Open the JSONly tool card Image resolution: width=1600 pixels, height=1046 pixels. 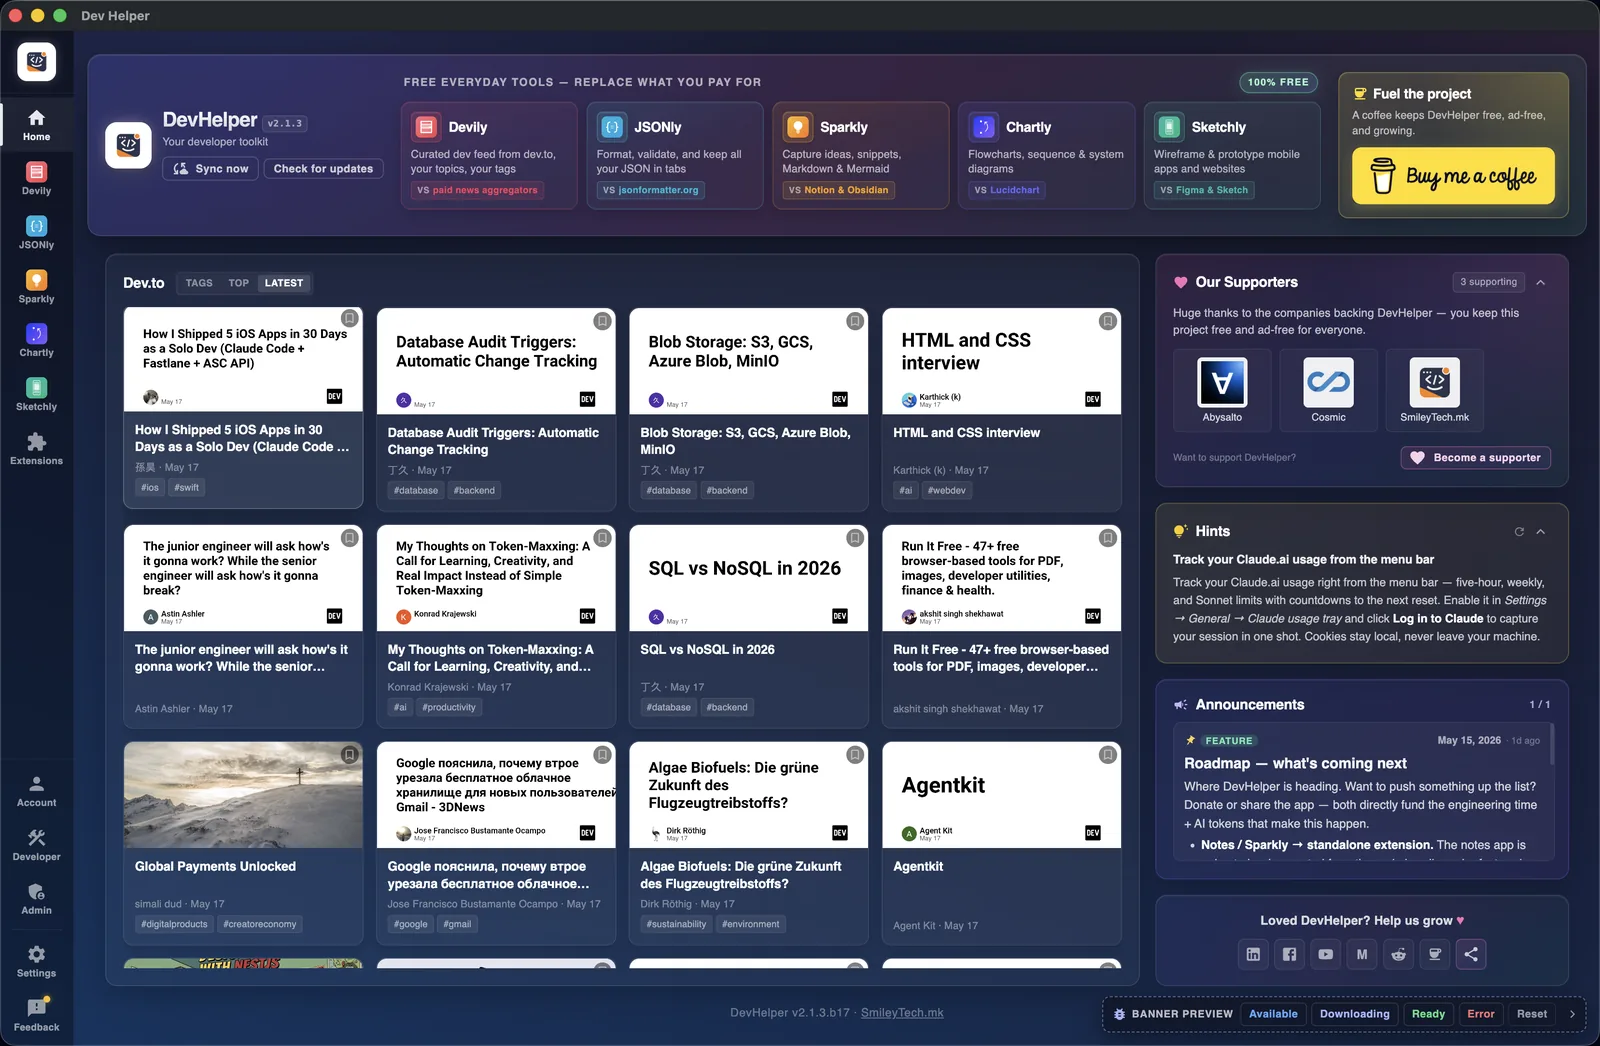(x=675, y=155)
